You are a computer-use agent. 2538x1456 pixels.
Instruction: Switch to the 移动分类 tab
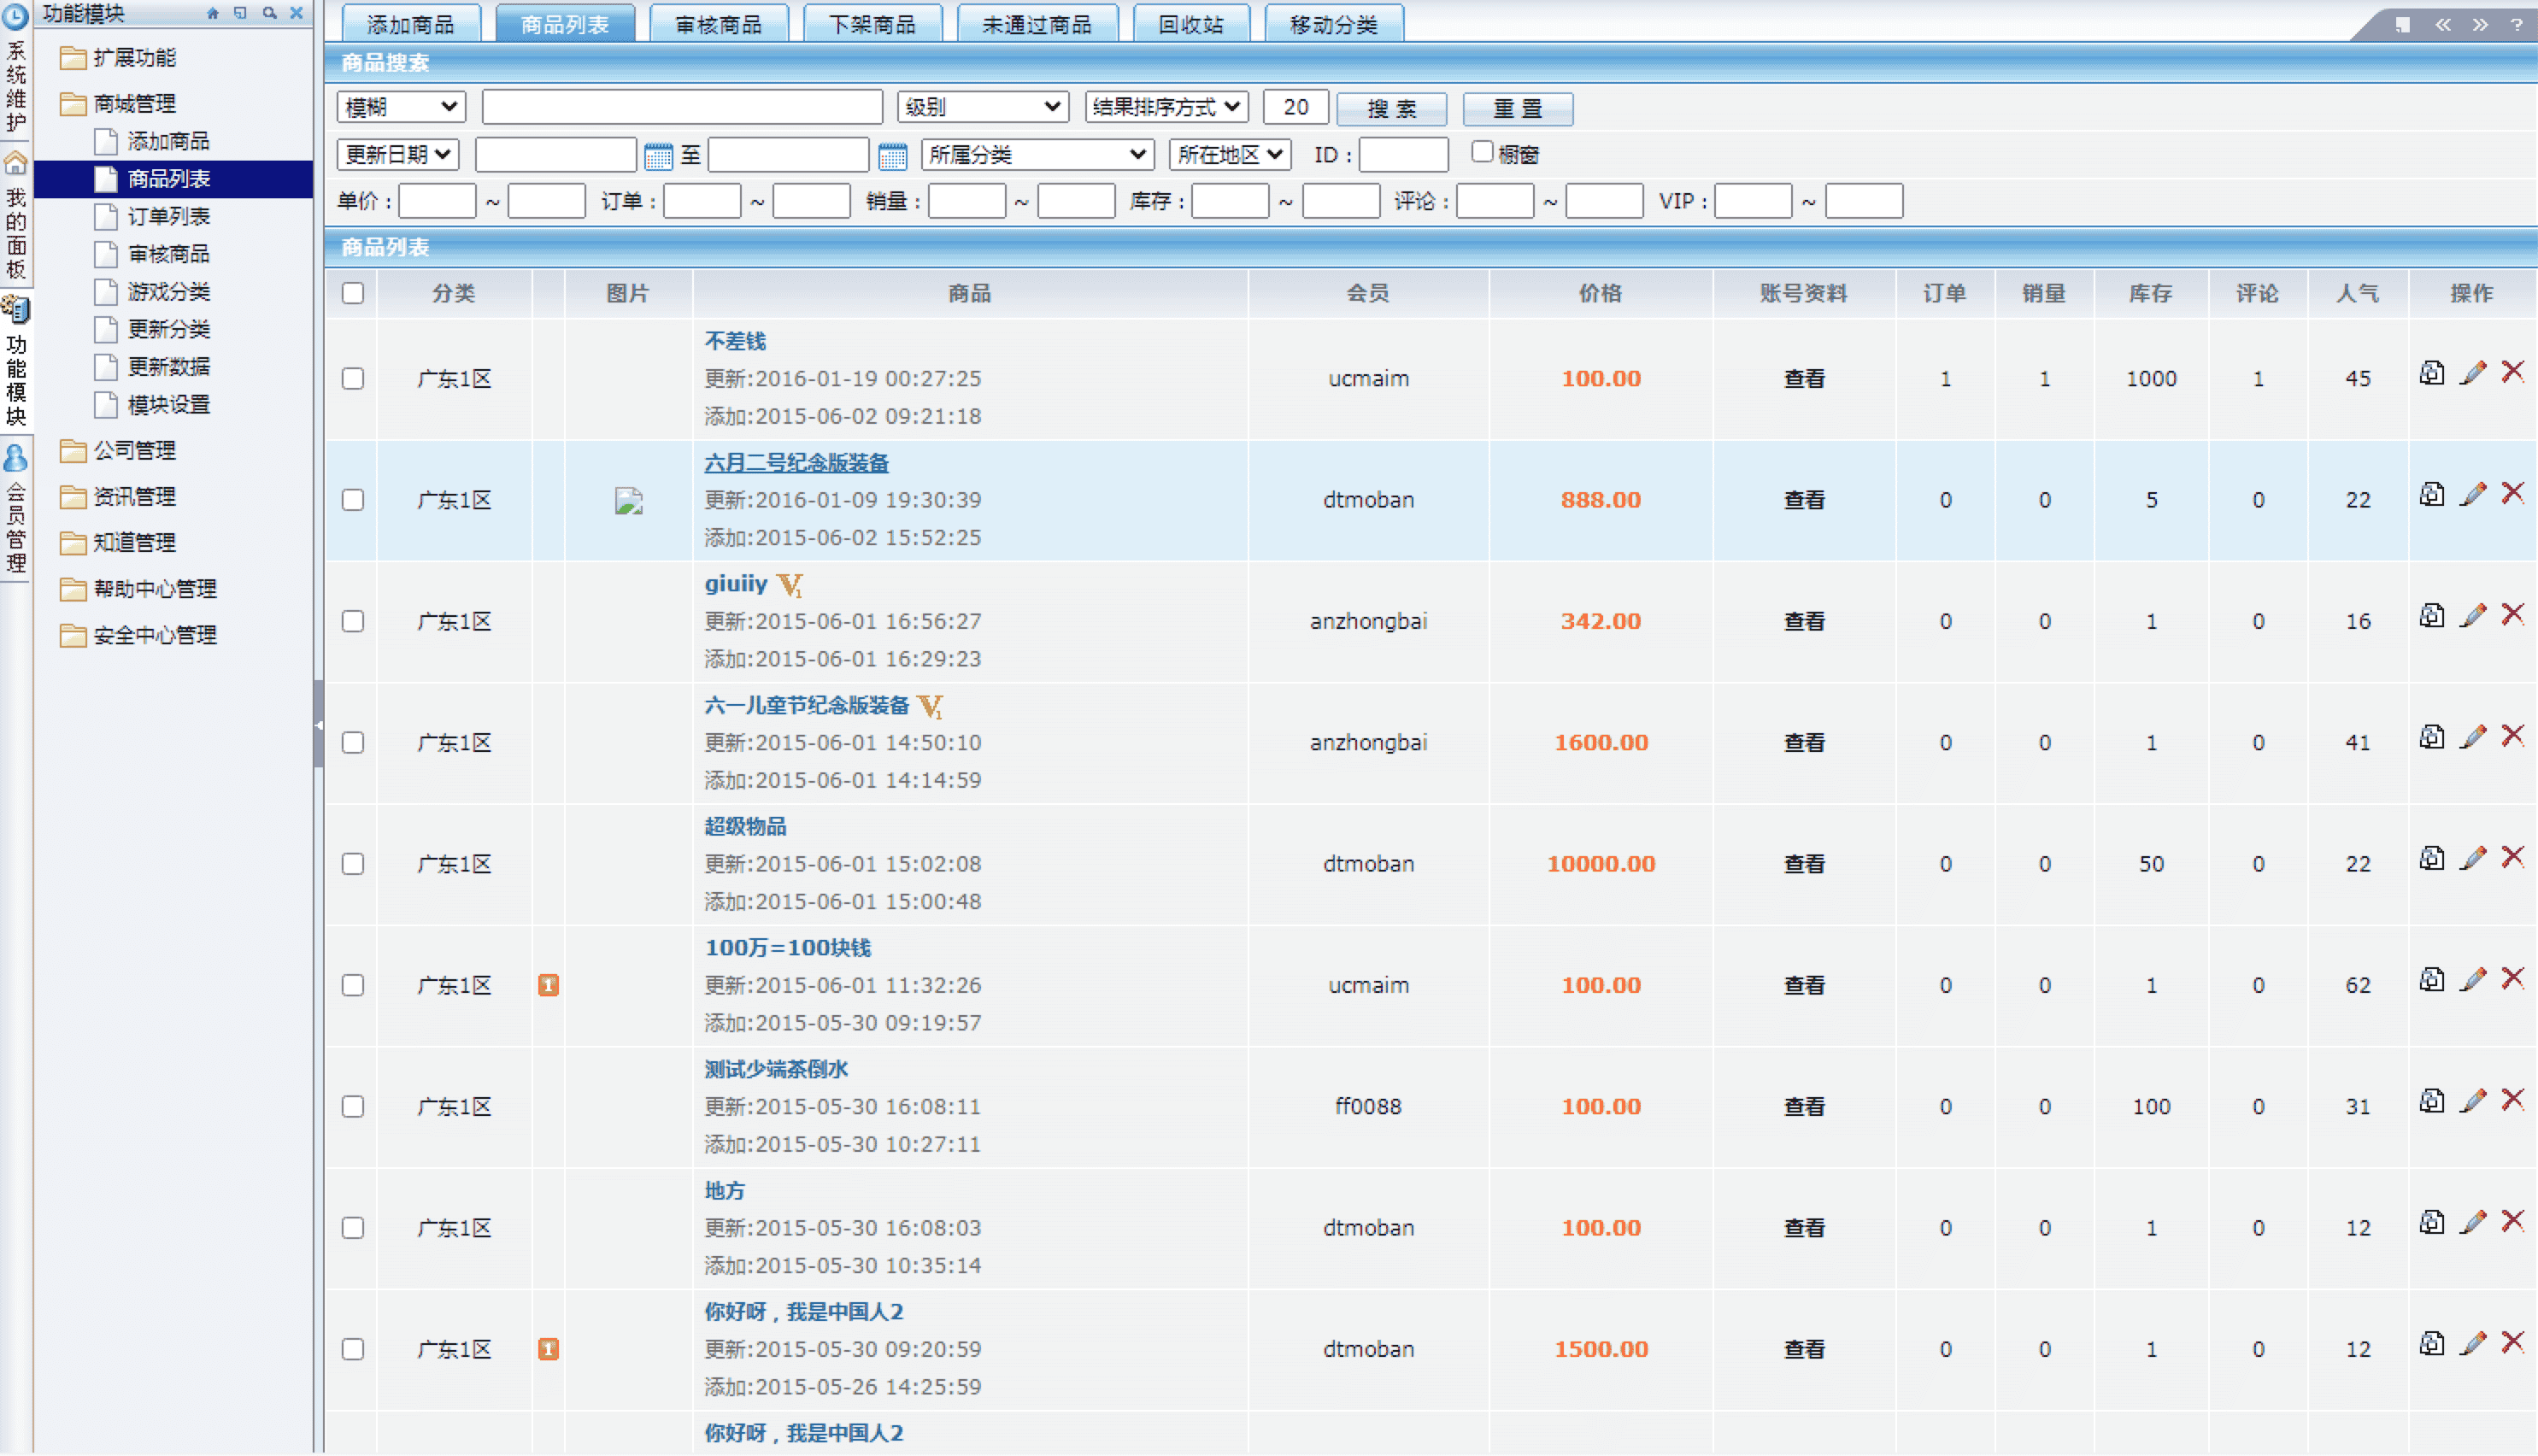[x=1334, y=24]
